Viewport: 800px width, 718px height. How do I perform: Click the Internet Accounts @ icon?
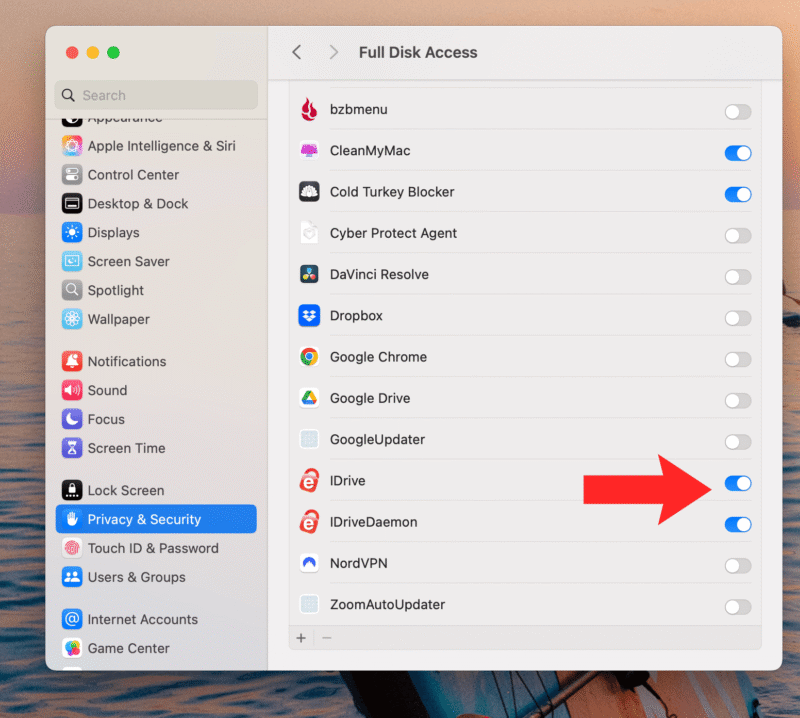coord(72,620)
